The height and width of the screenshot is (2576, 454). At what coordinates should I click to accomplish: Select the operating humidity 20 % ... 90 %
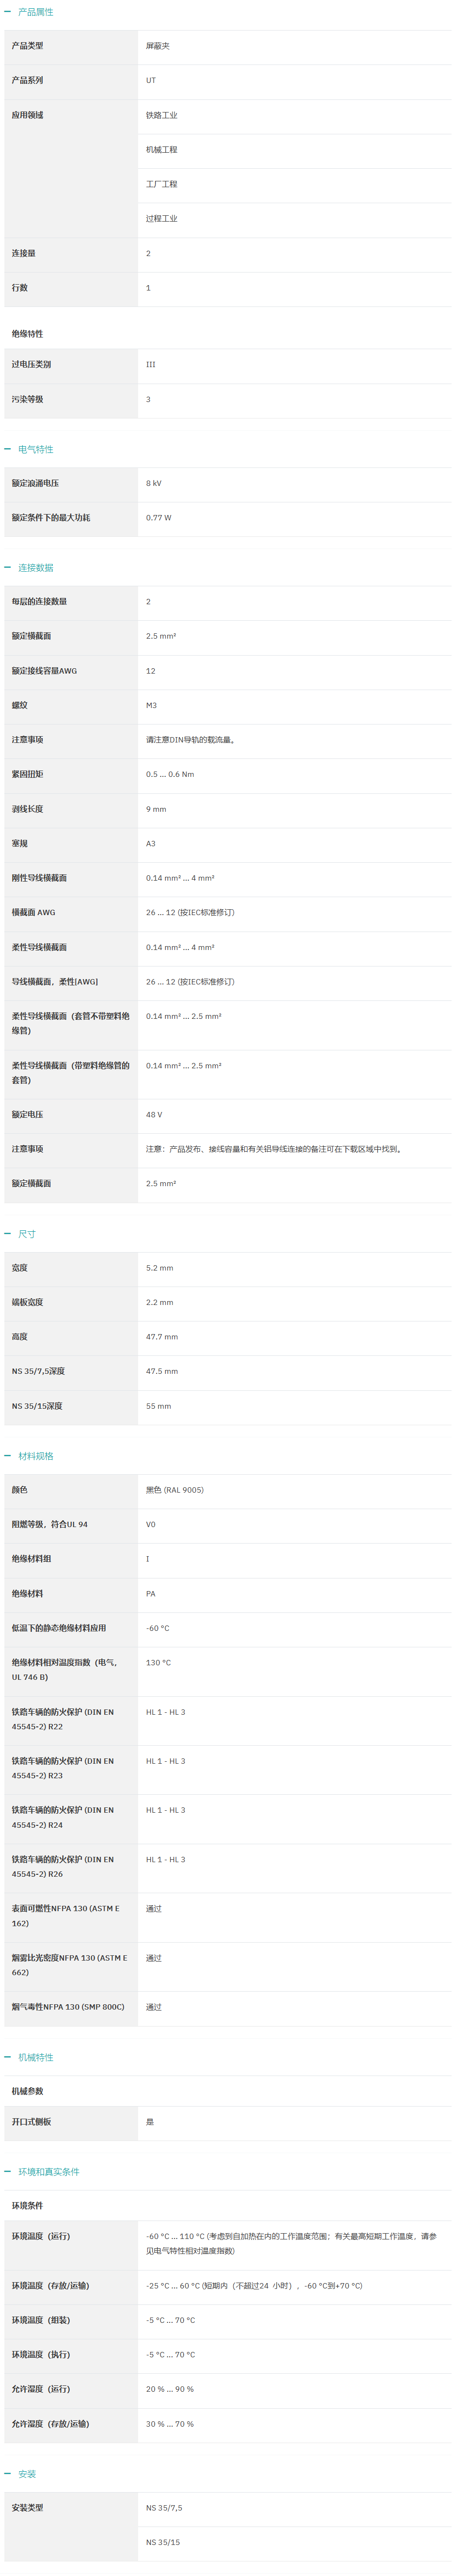point(170,2388)
